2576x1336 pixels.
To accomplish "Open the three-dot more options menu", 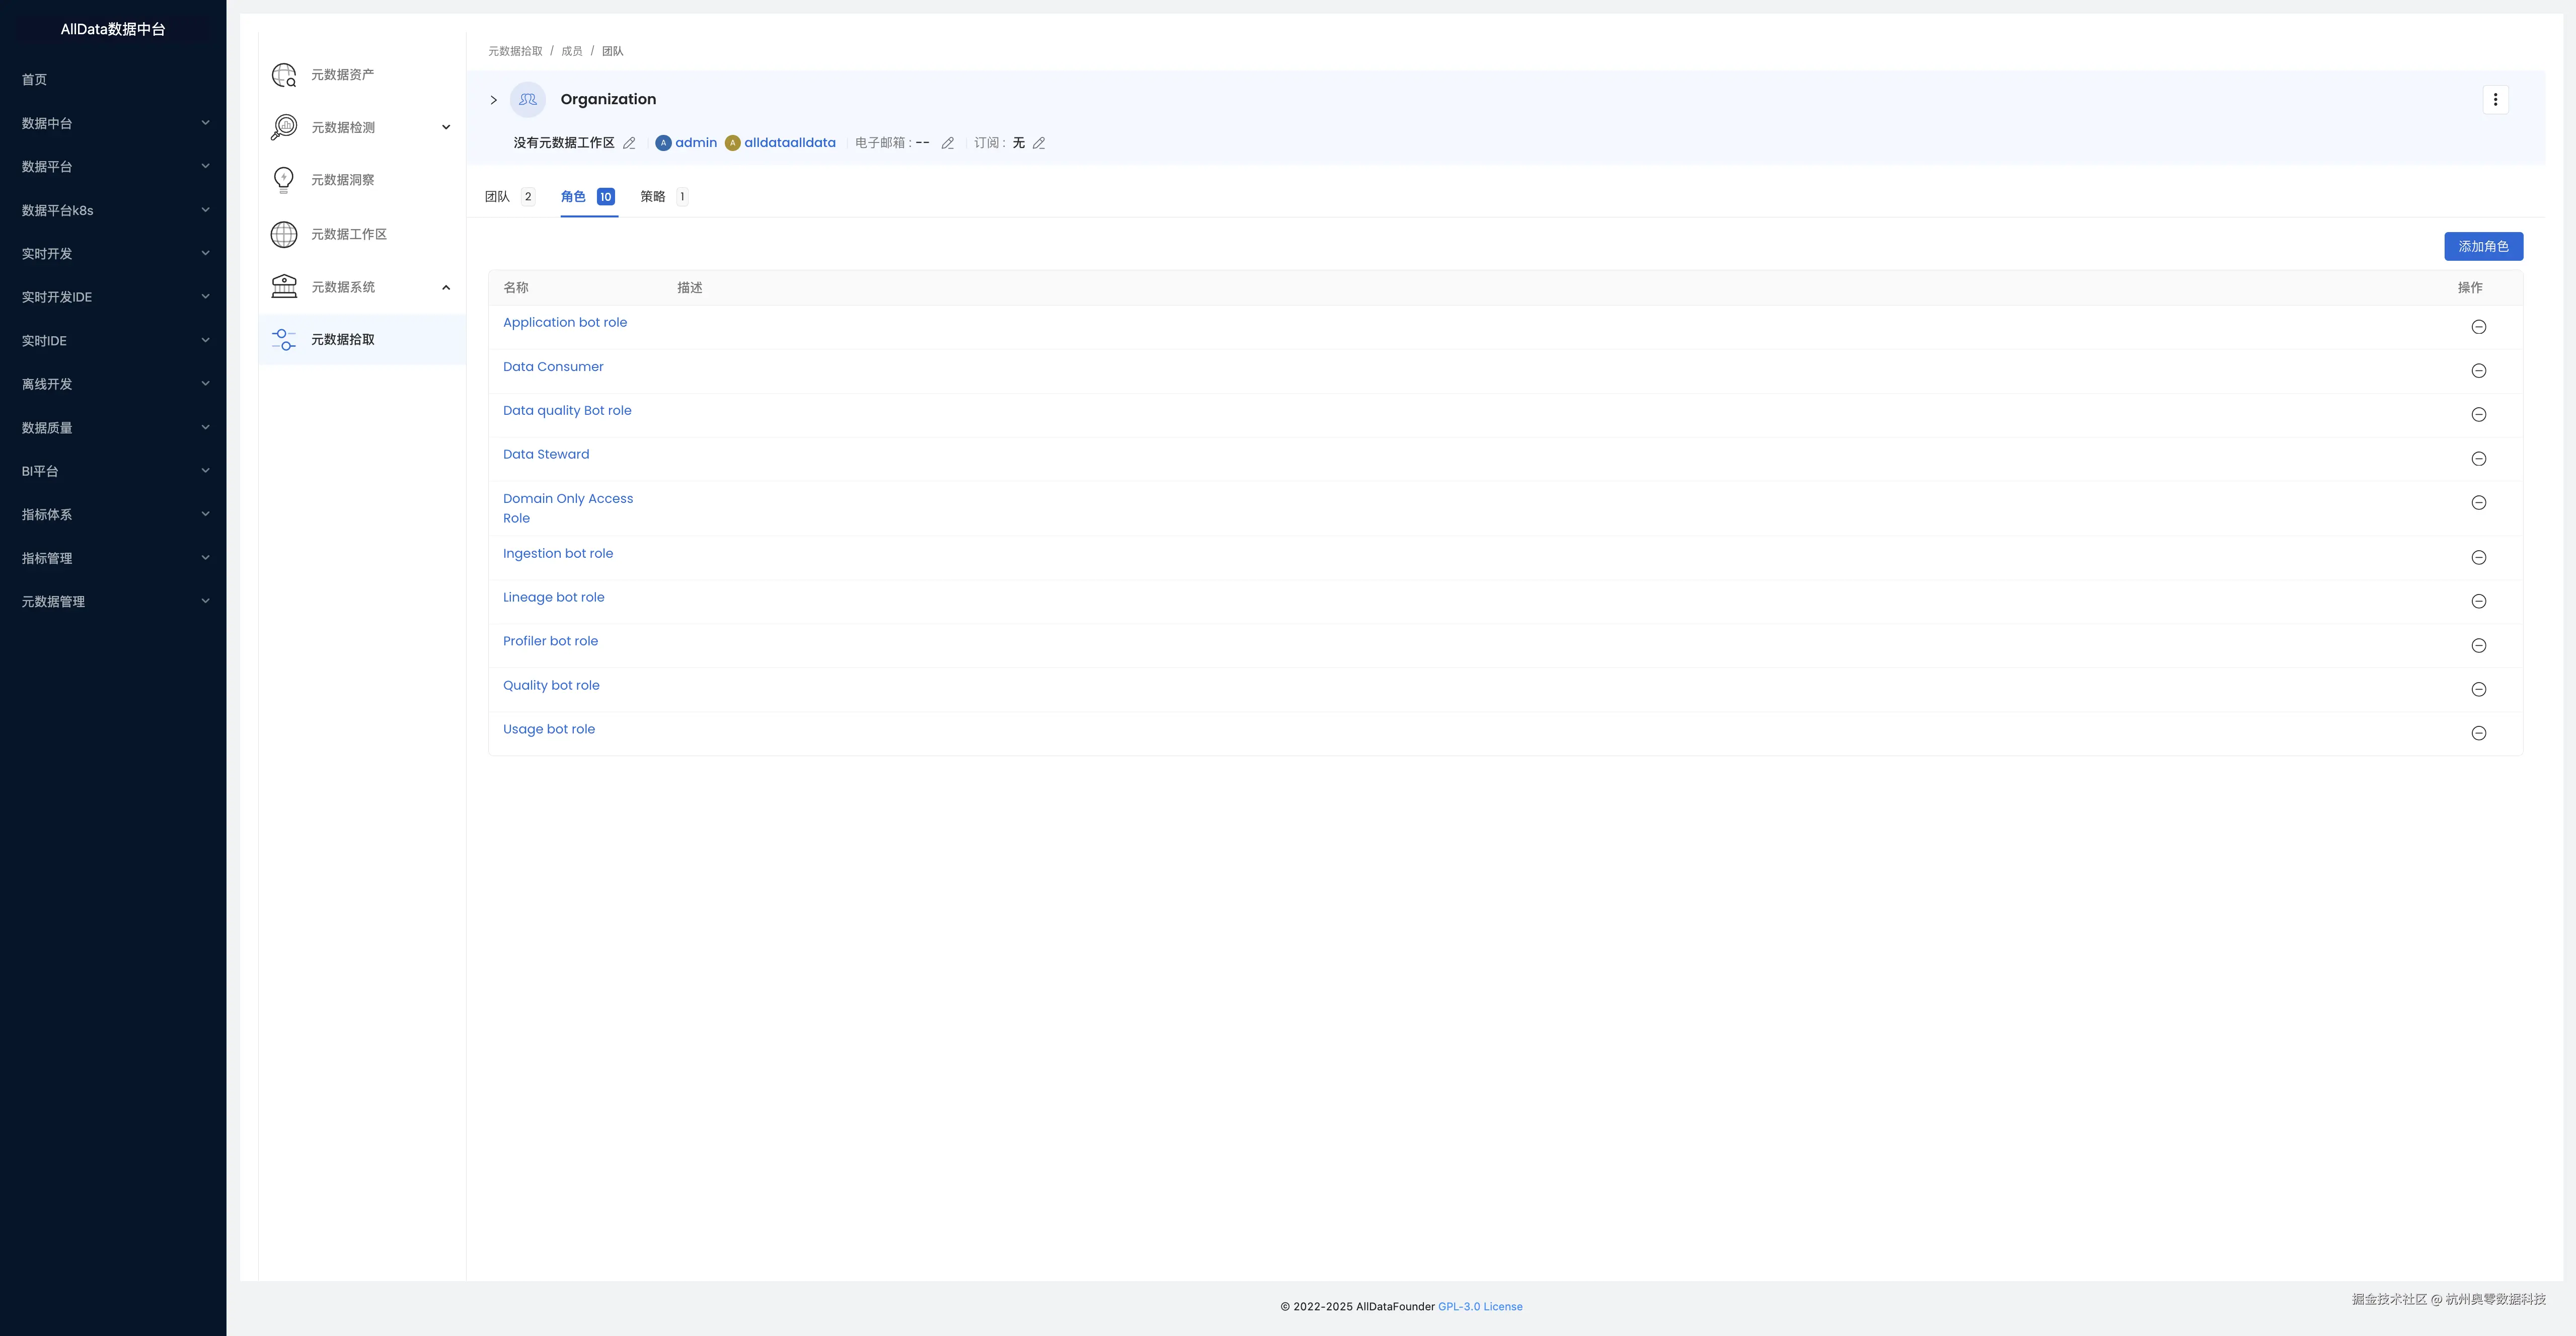I will pos(2495,100).
